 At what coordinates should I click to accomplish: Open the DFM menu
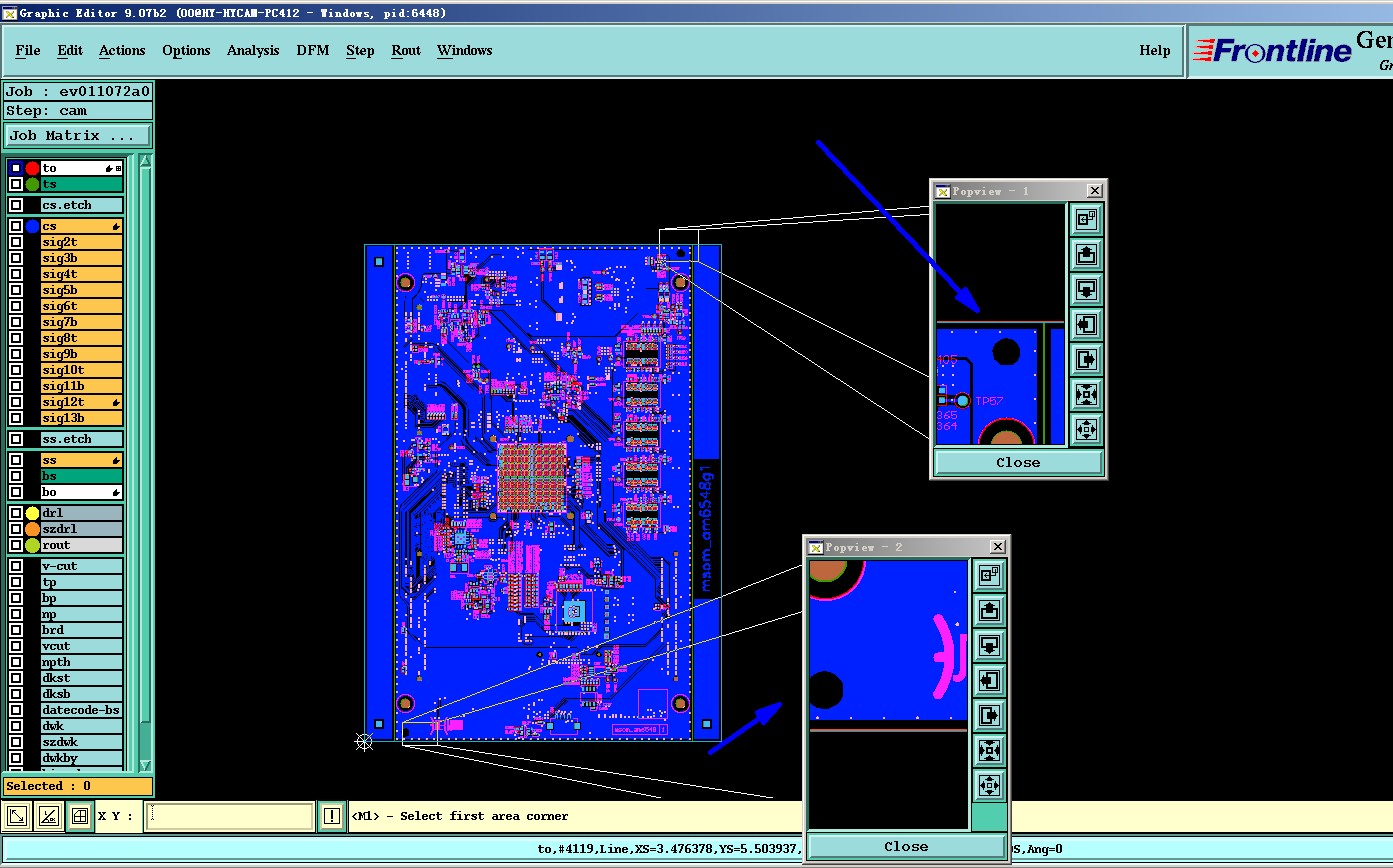pyautogui.click(x=313, y=50)
